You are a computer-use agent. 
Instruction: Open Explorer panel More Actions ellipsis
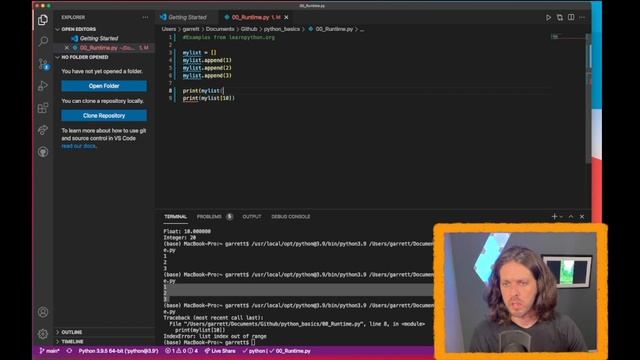(145, 17)
